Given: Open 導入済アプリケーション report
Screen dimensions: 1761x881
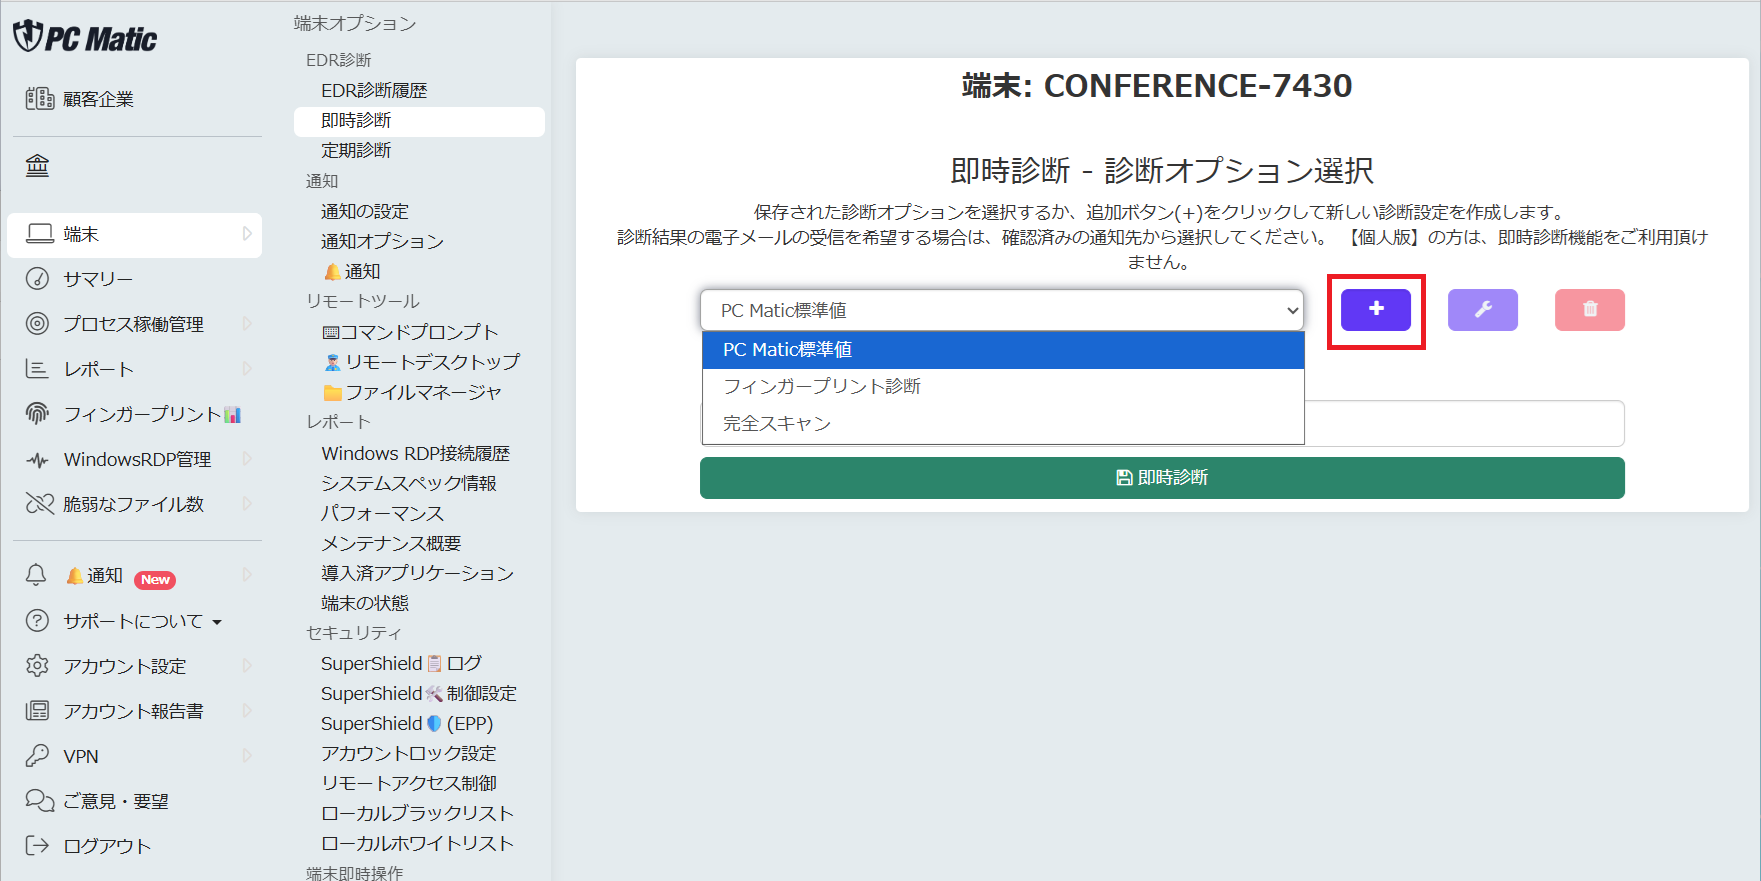Looking at the screenshot, I should 418,573.
